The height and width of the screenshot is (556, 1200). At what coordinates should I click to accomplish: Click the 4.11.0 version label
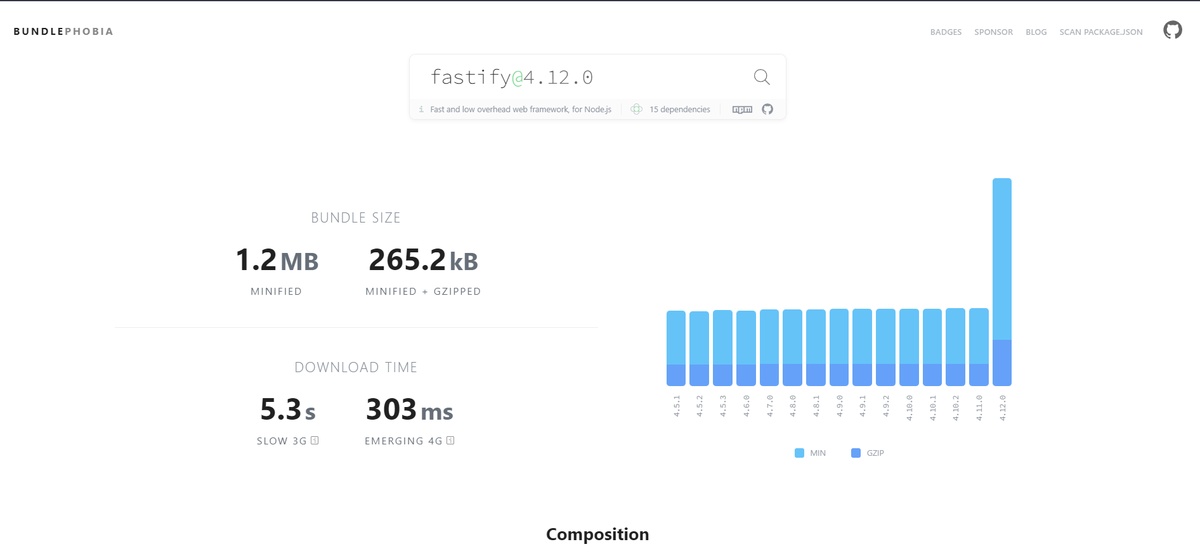tap(979, 408)
